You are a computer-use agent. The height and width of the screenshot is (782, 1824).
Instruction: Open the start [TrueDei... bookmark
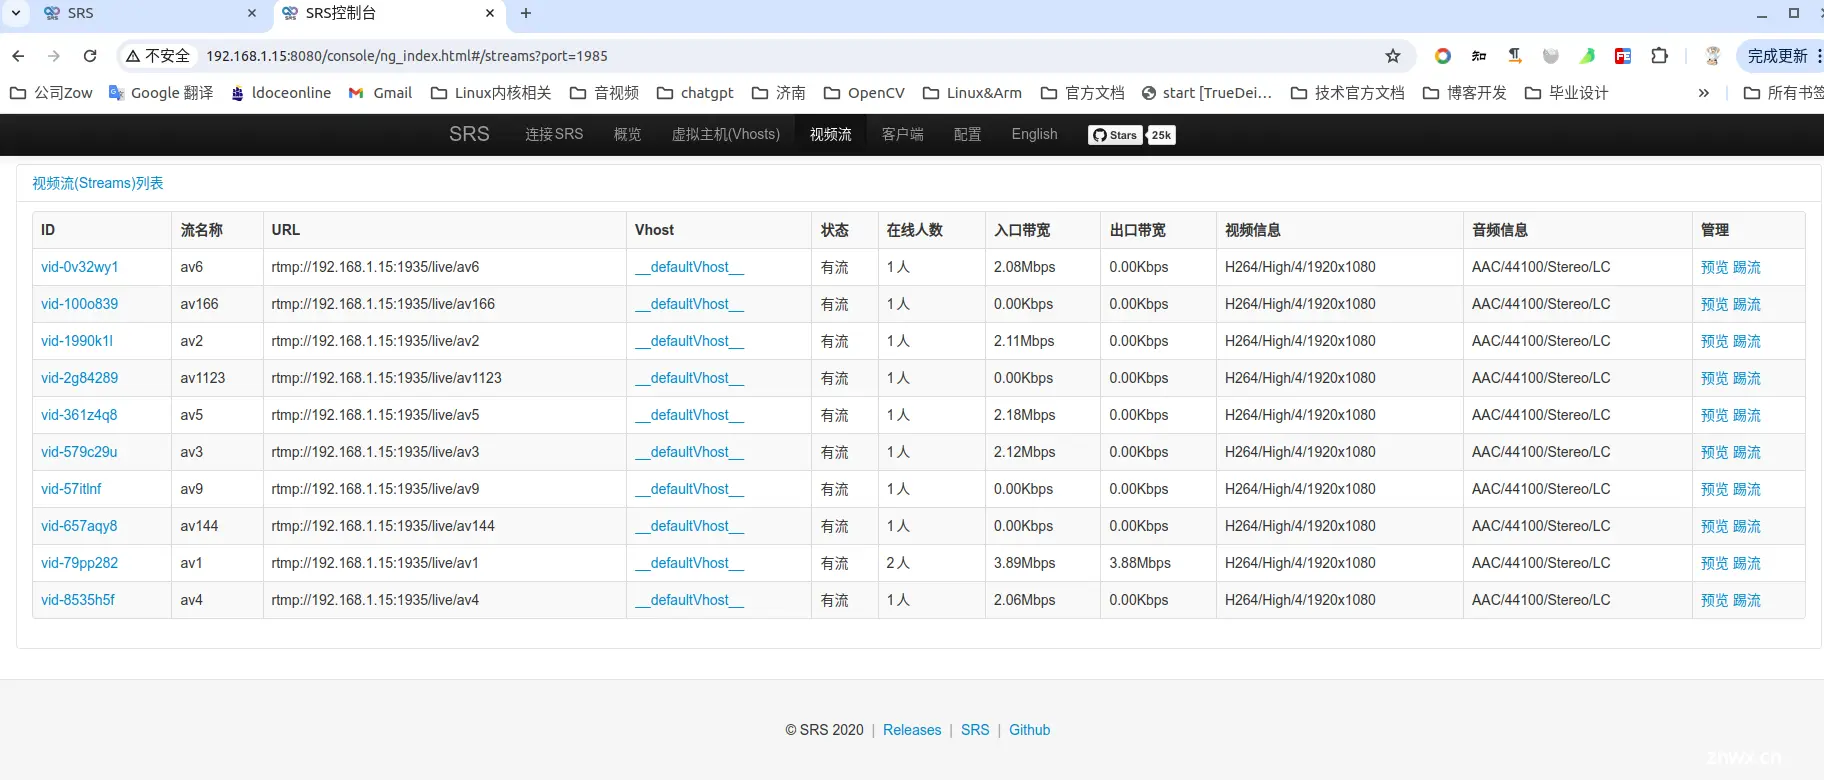[1207, 93]
